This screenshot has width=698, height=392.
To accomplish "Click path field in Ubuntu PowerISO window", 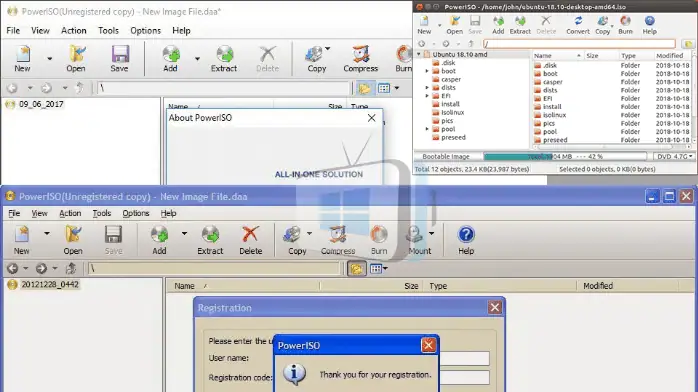I will [x=579, y=44].
